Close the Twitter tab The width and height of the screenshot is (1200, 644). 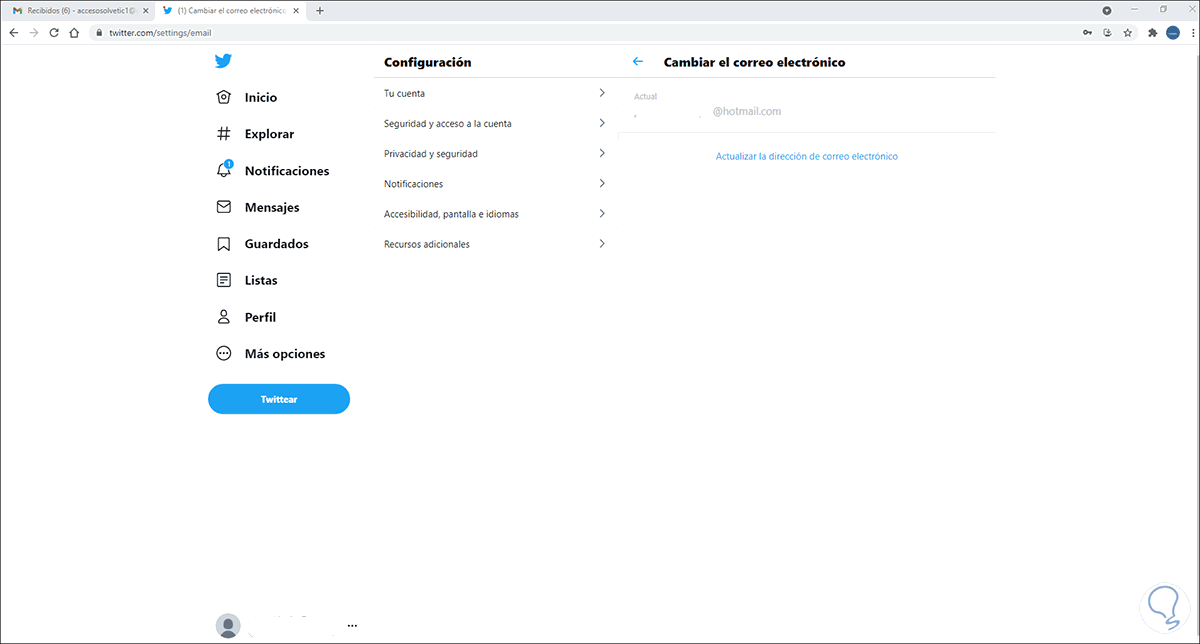point(295,10)
